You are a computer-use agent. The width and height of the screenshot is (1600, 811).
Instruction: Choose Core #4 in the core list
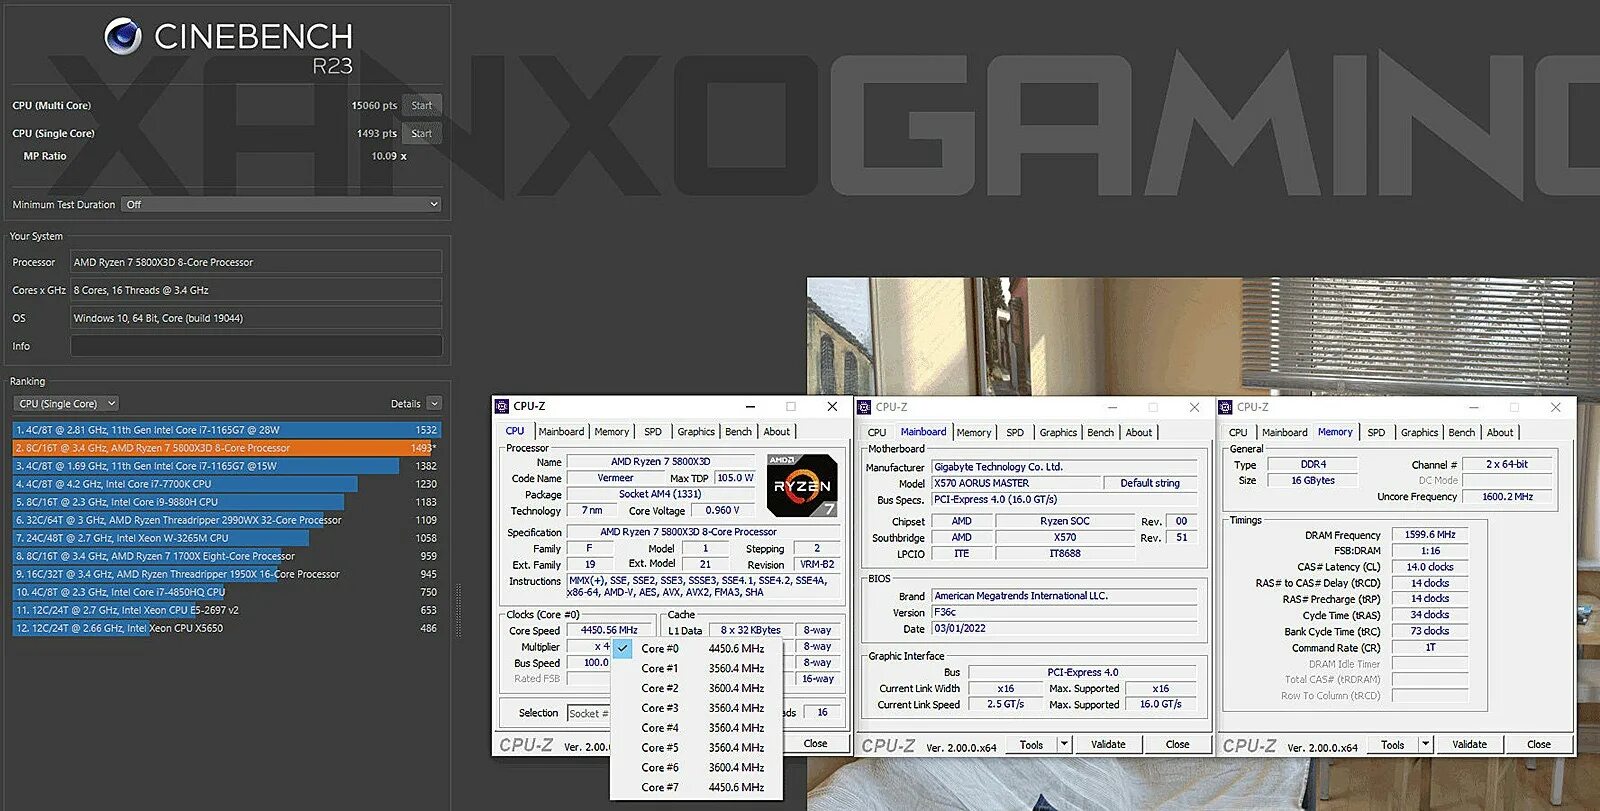pos(696,728)
